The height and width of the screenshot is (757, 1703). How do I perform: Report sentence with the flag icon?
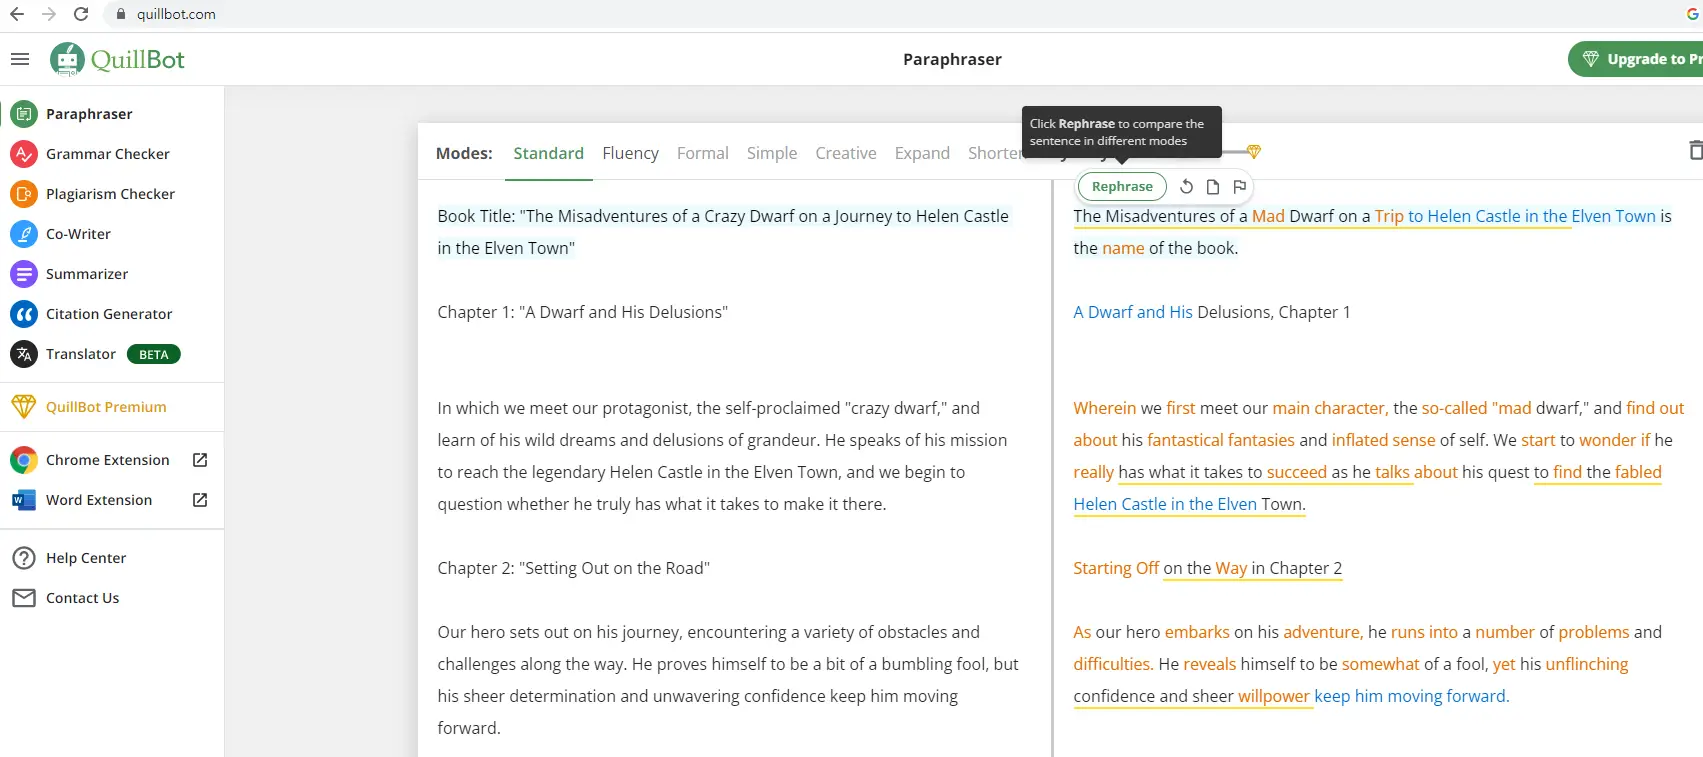[1240, 187]
